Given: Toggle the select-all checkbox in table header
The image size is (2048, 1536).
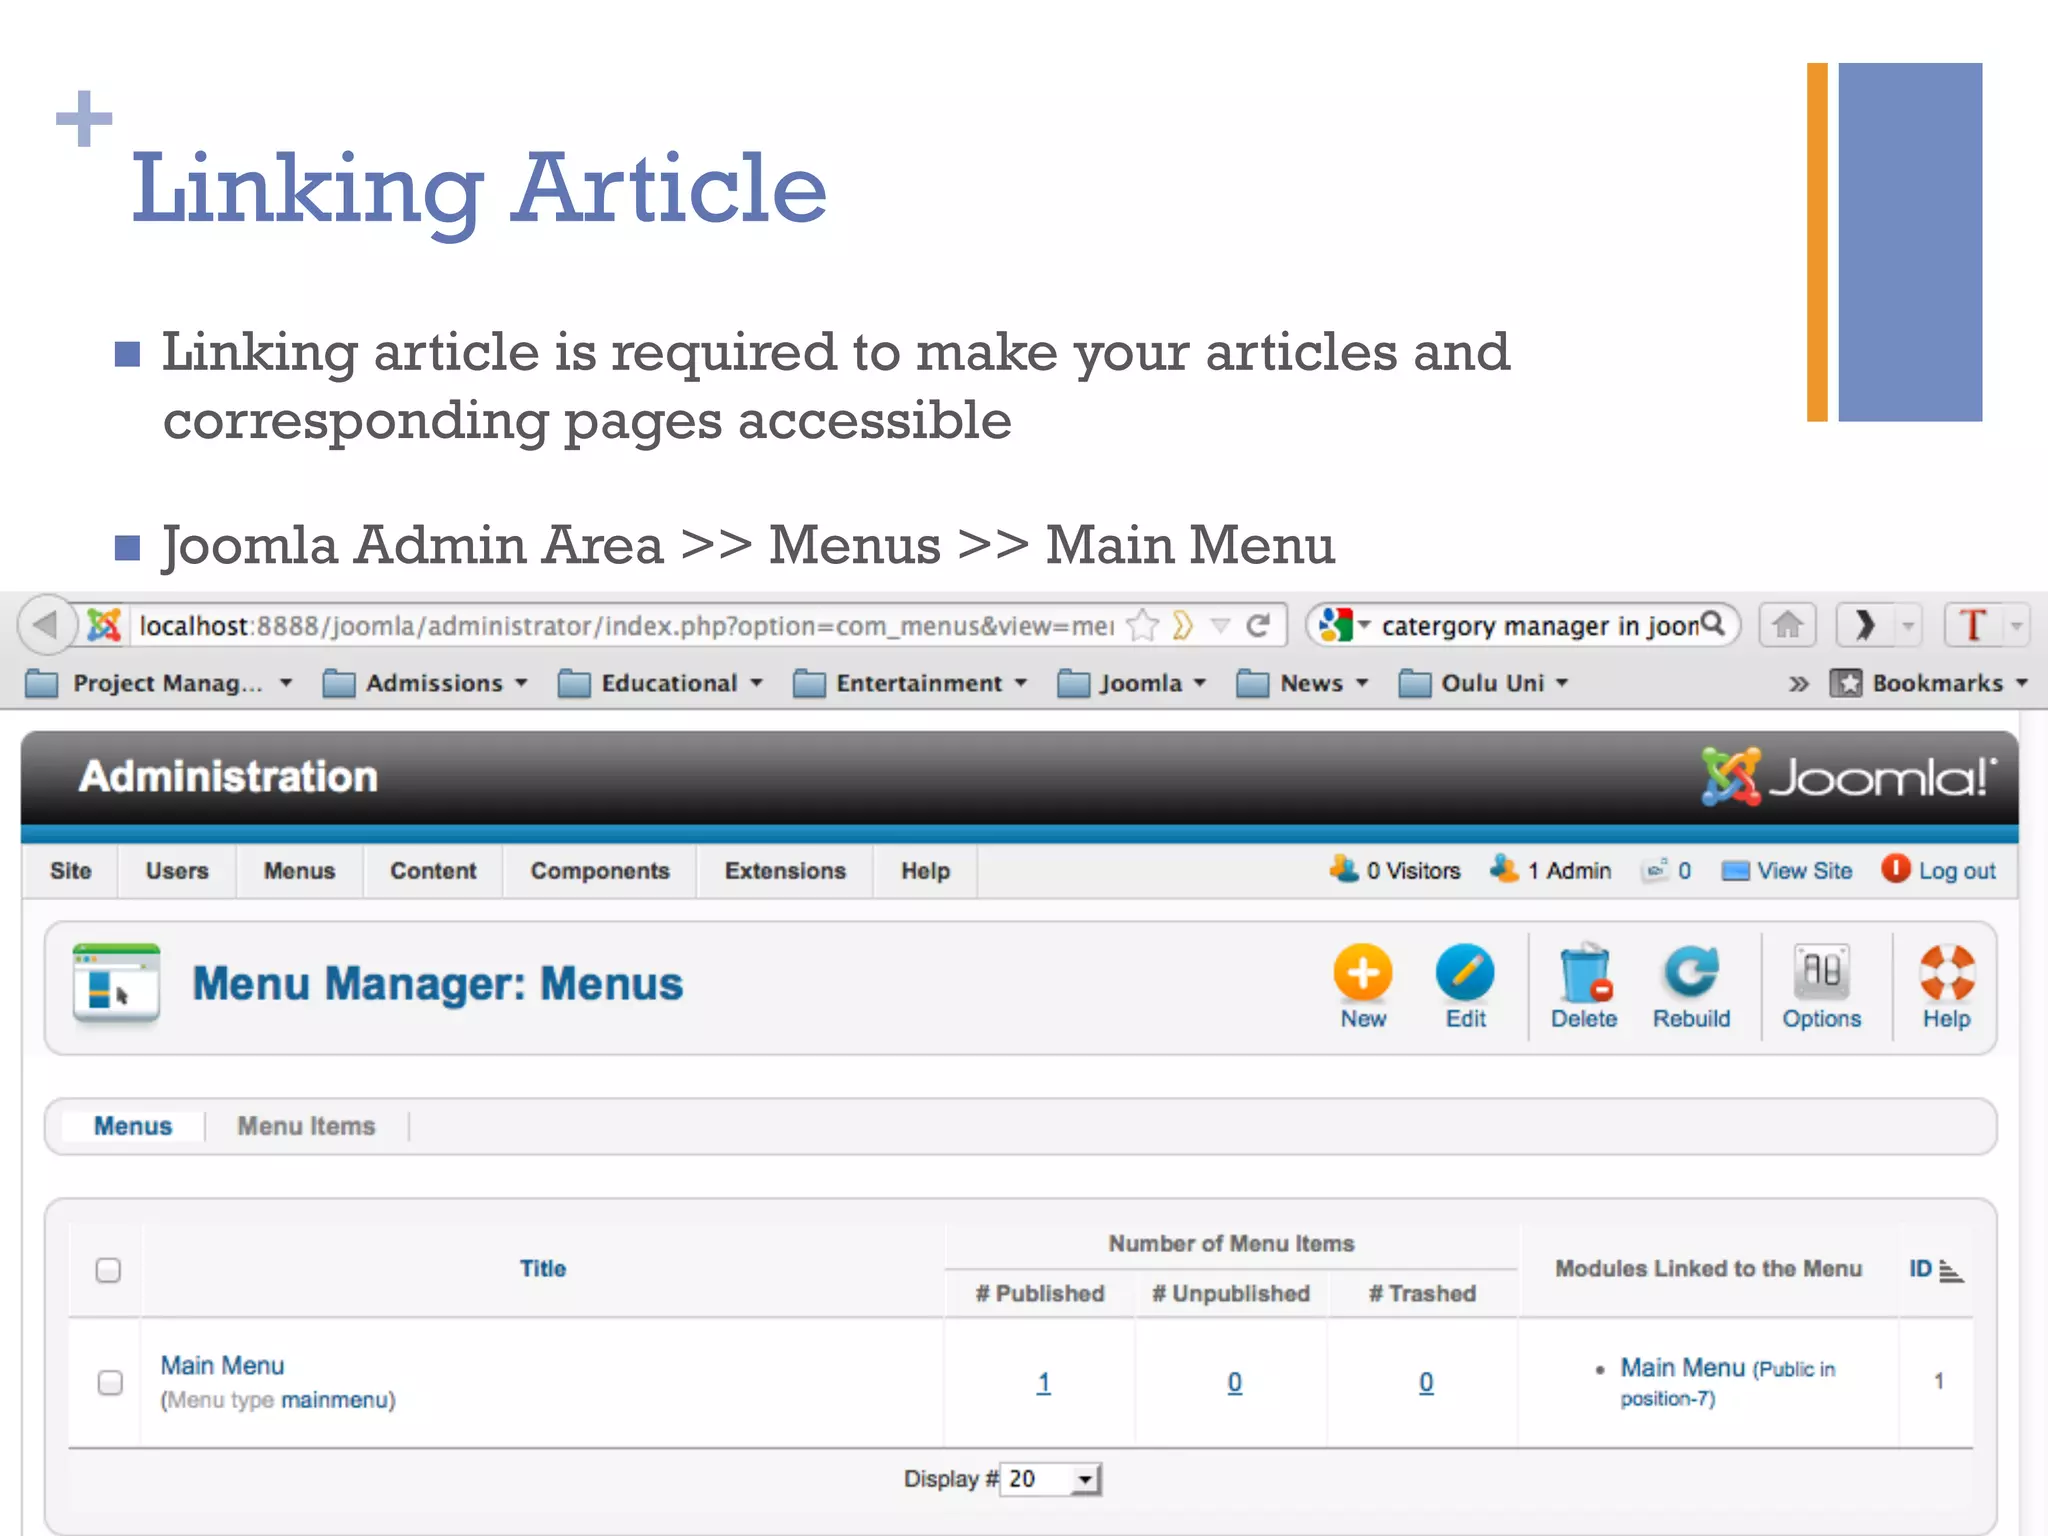Looking at the screenshot, I should coord(108,1270).
